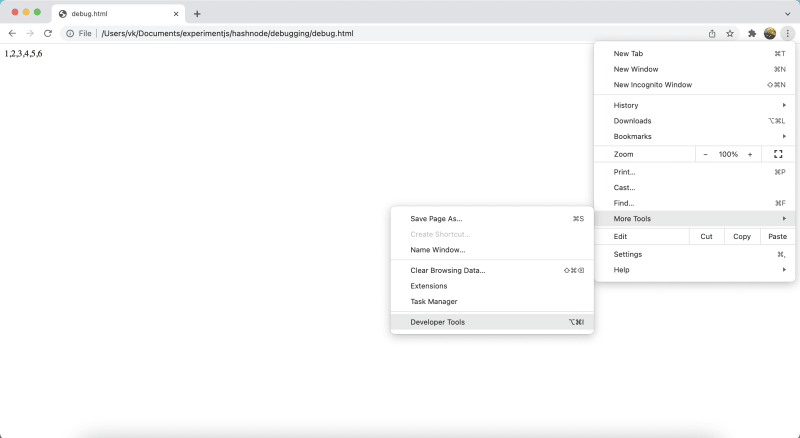This screenshot has height=438, width=800.
Task: Click the forward navigation arrow
Action: (30, 34)
